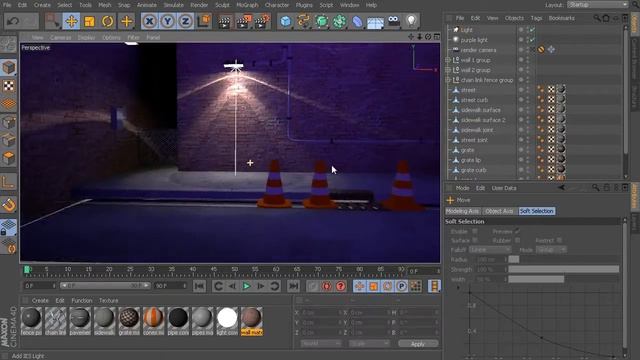Select the Scale tool in top toolbar
640x360 pixels.
pyautogui.click(x=89, y=21)
